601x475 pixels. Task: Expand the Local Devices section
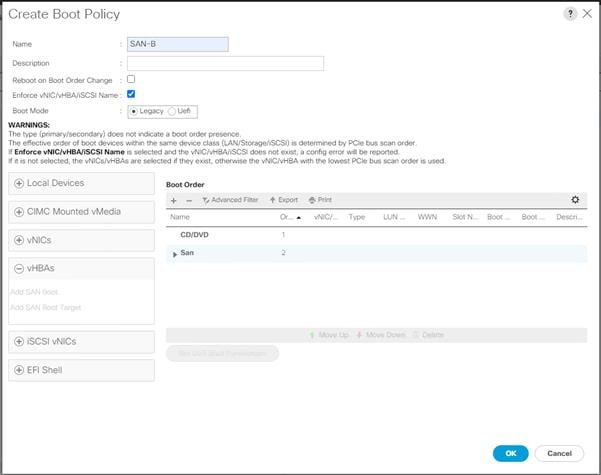point(81,183)
